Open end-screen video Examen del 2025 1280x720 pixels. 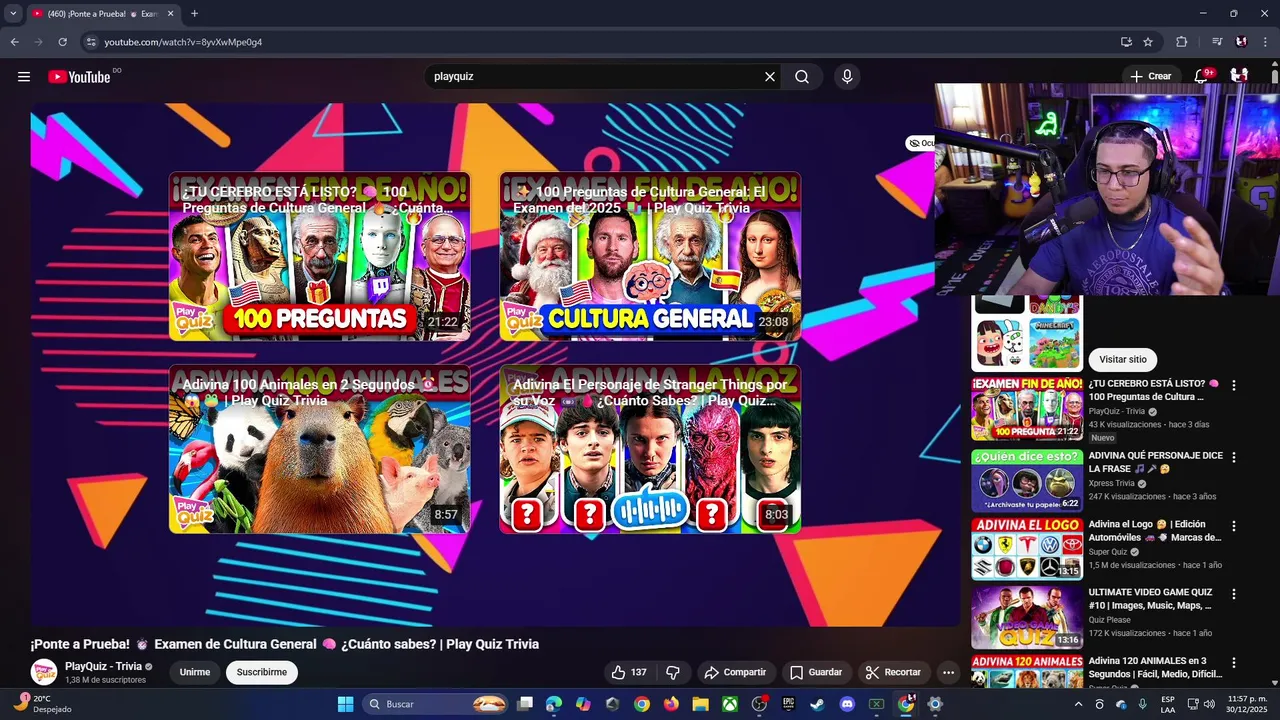pos(650,257)
